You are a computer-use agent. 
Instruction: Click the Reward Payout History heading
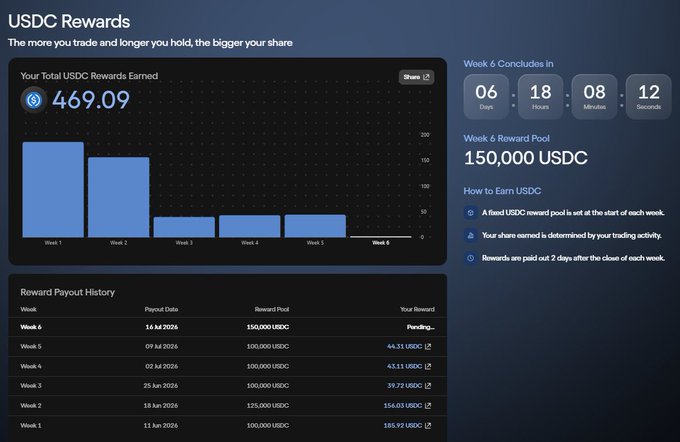68,292
